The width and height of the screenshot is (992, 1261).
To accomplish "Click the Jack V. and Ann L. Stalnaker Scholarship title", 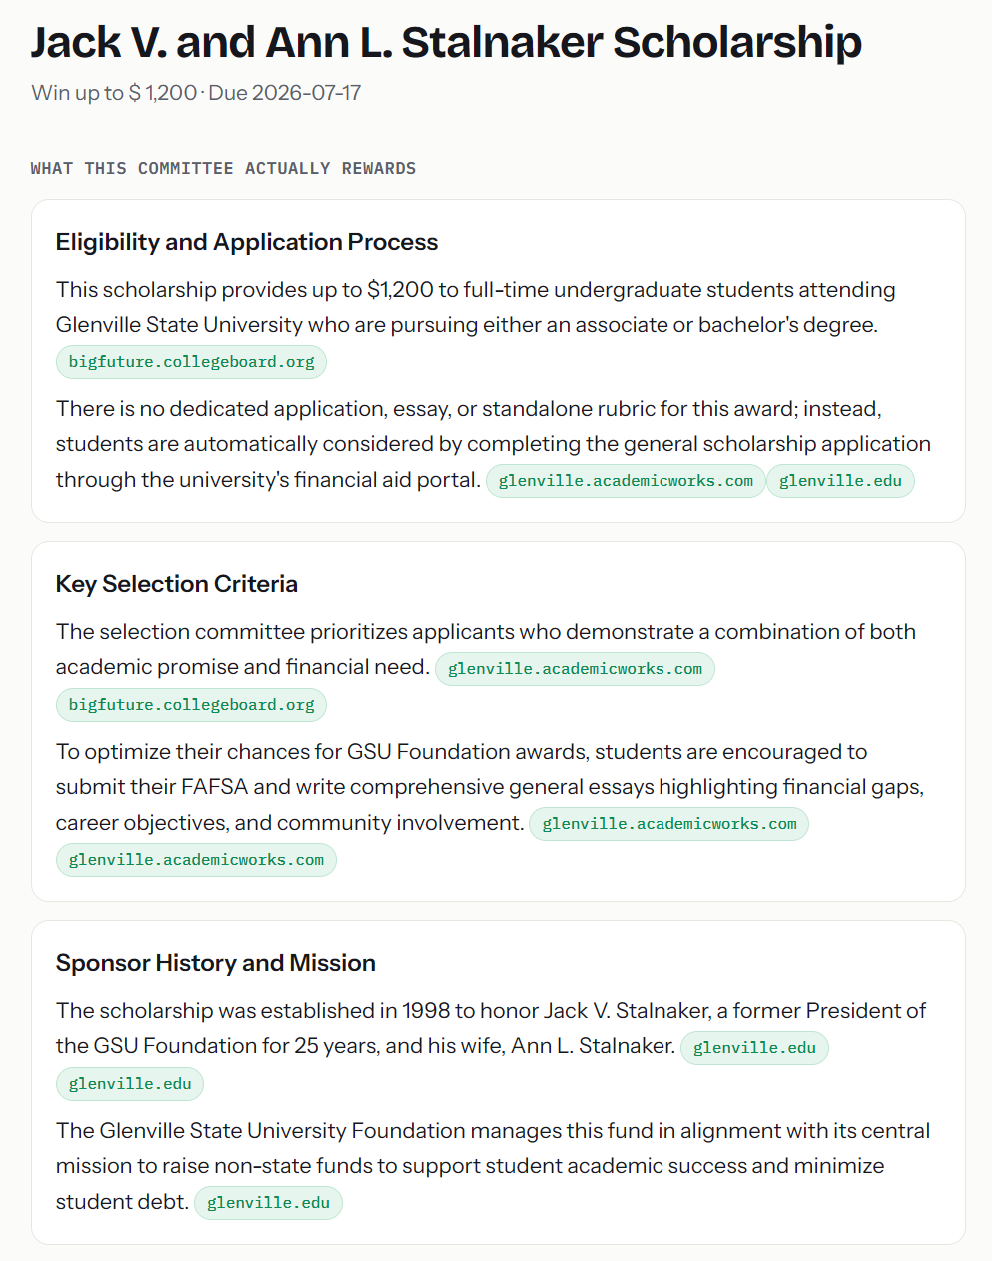I will pos(446,43).
